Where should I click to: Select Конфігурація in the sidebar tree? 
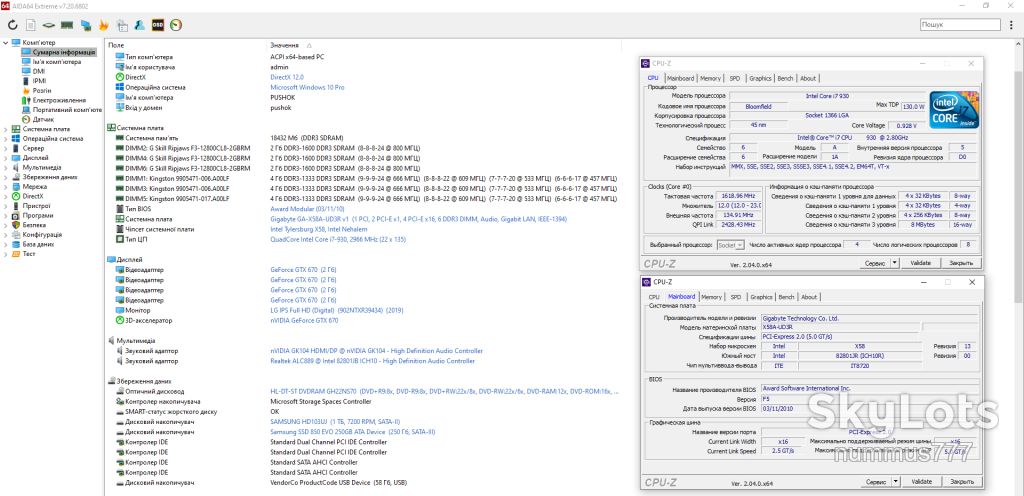point(42,234)
